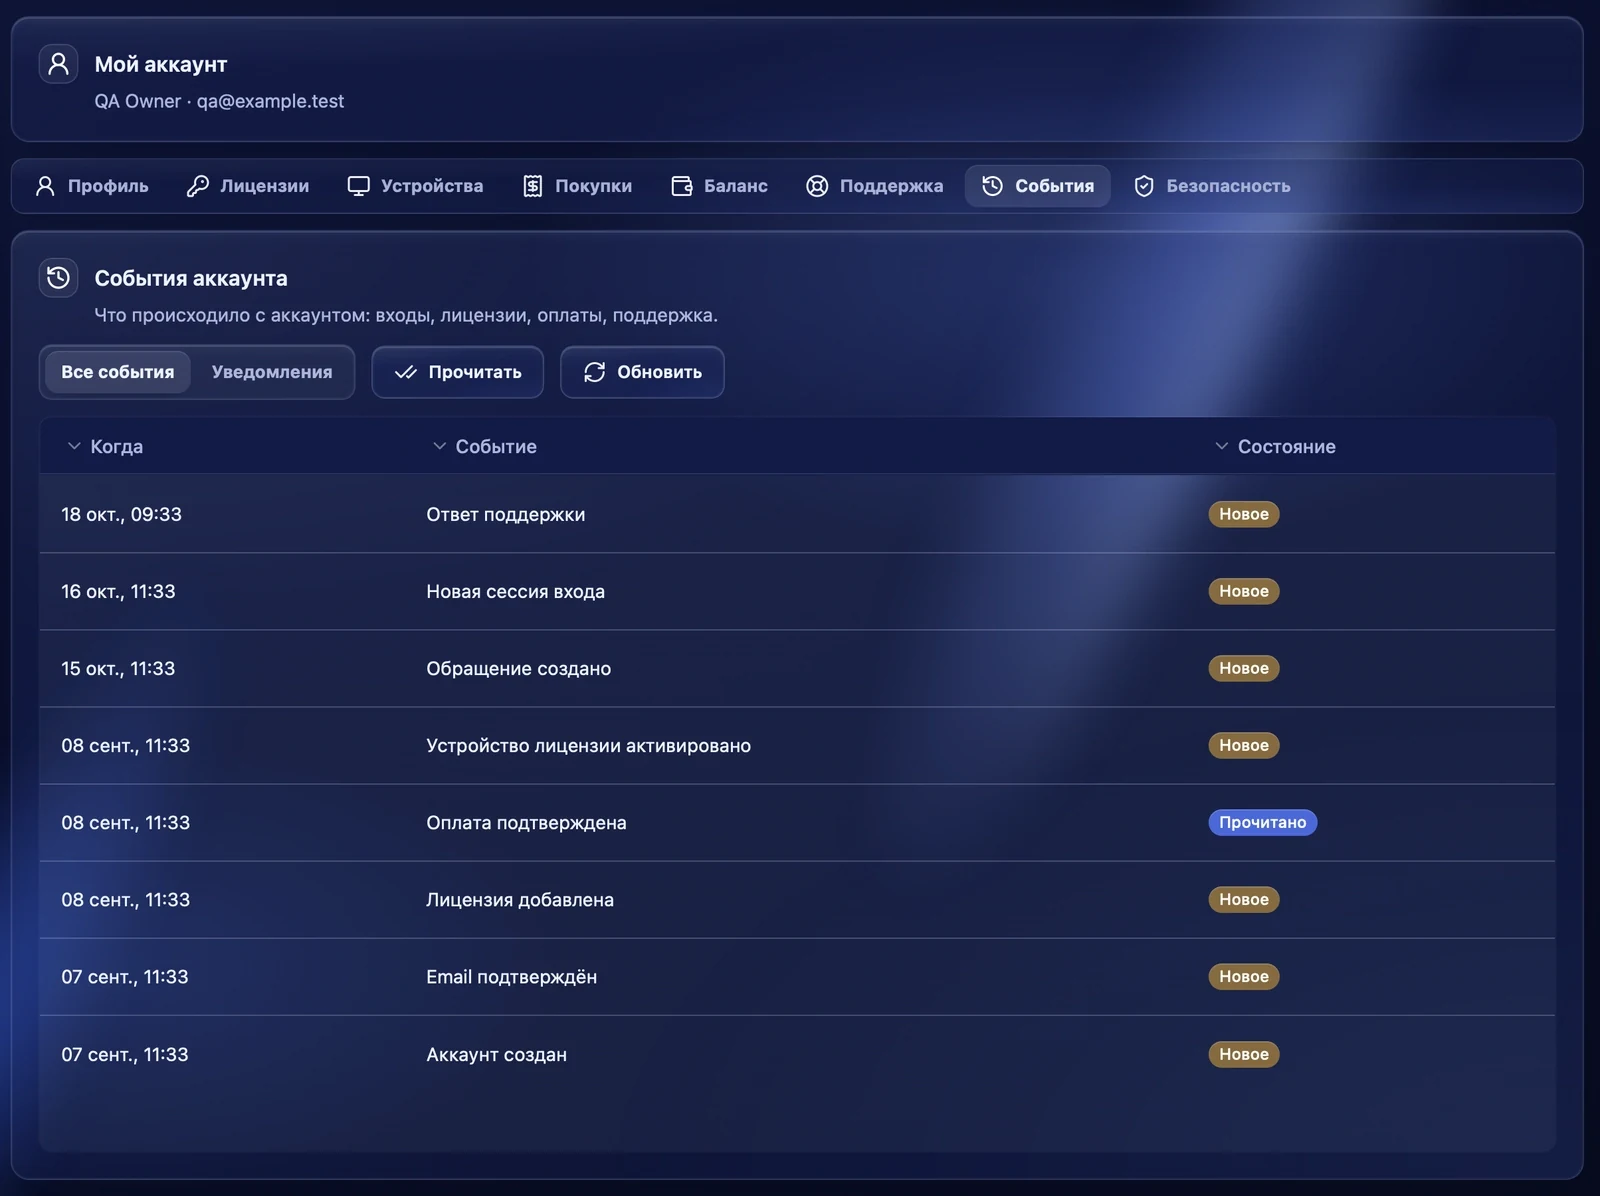Click the Новое badge for Лицензия добавлена
Screen dimensions: 1600x1196
click(x=1244, y=899)
